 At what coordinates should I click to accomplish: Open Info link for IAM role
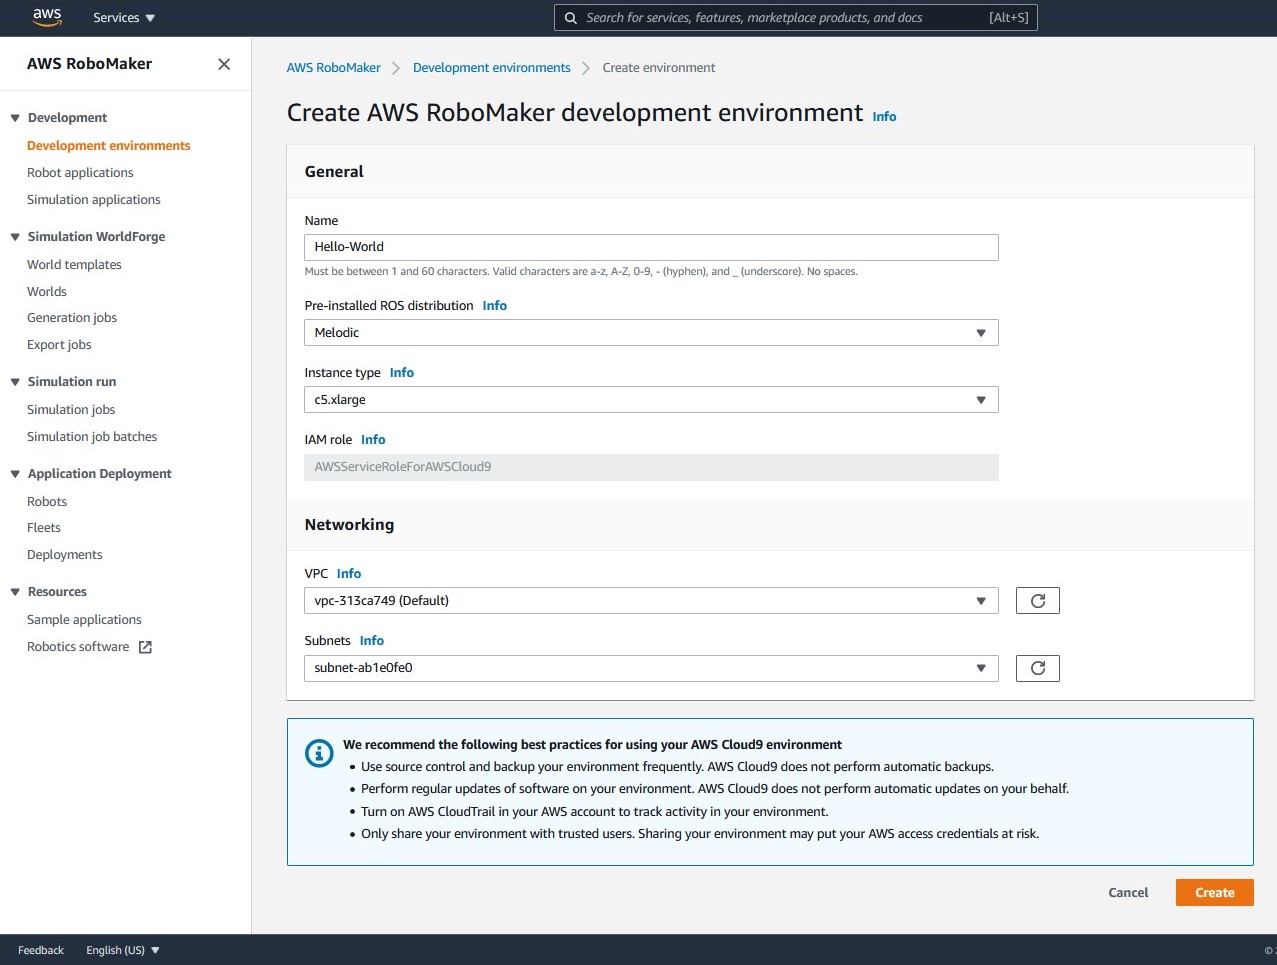pyautogui.click(x=373, y=440)
